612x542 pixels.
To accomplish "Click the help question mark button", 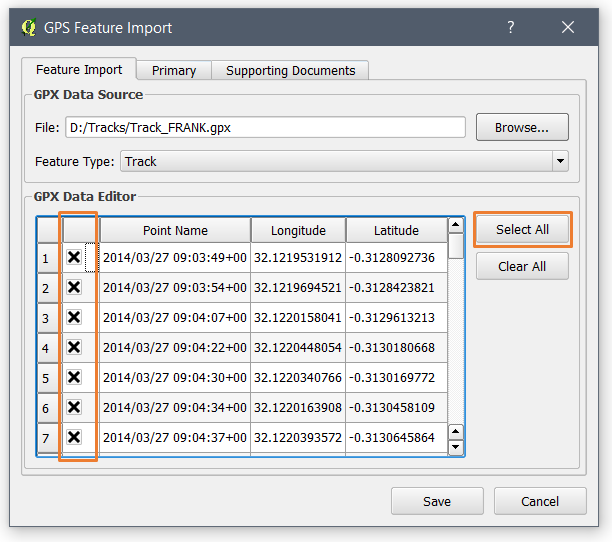I will click(511, 27).
